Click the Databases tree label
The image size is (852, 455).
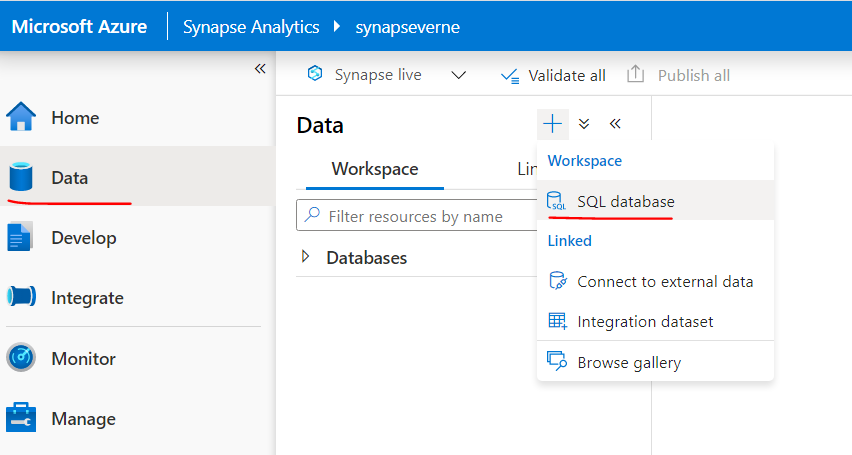367,258
